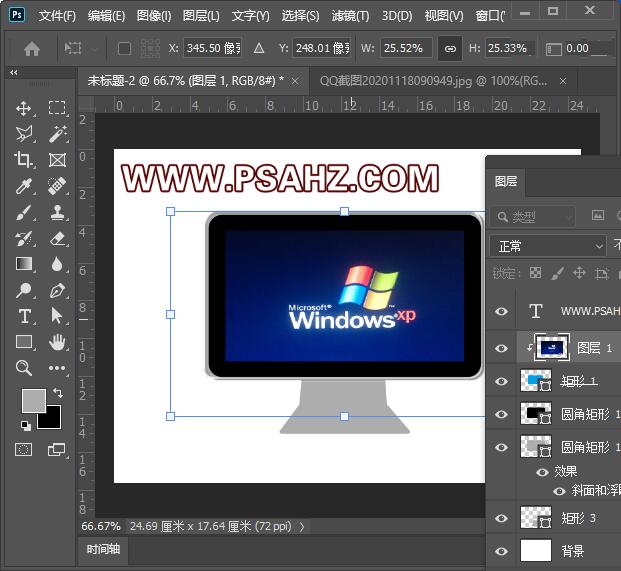
Task: Collapse the toolbar with double-arrow
Action: [x=14, y=72]
